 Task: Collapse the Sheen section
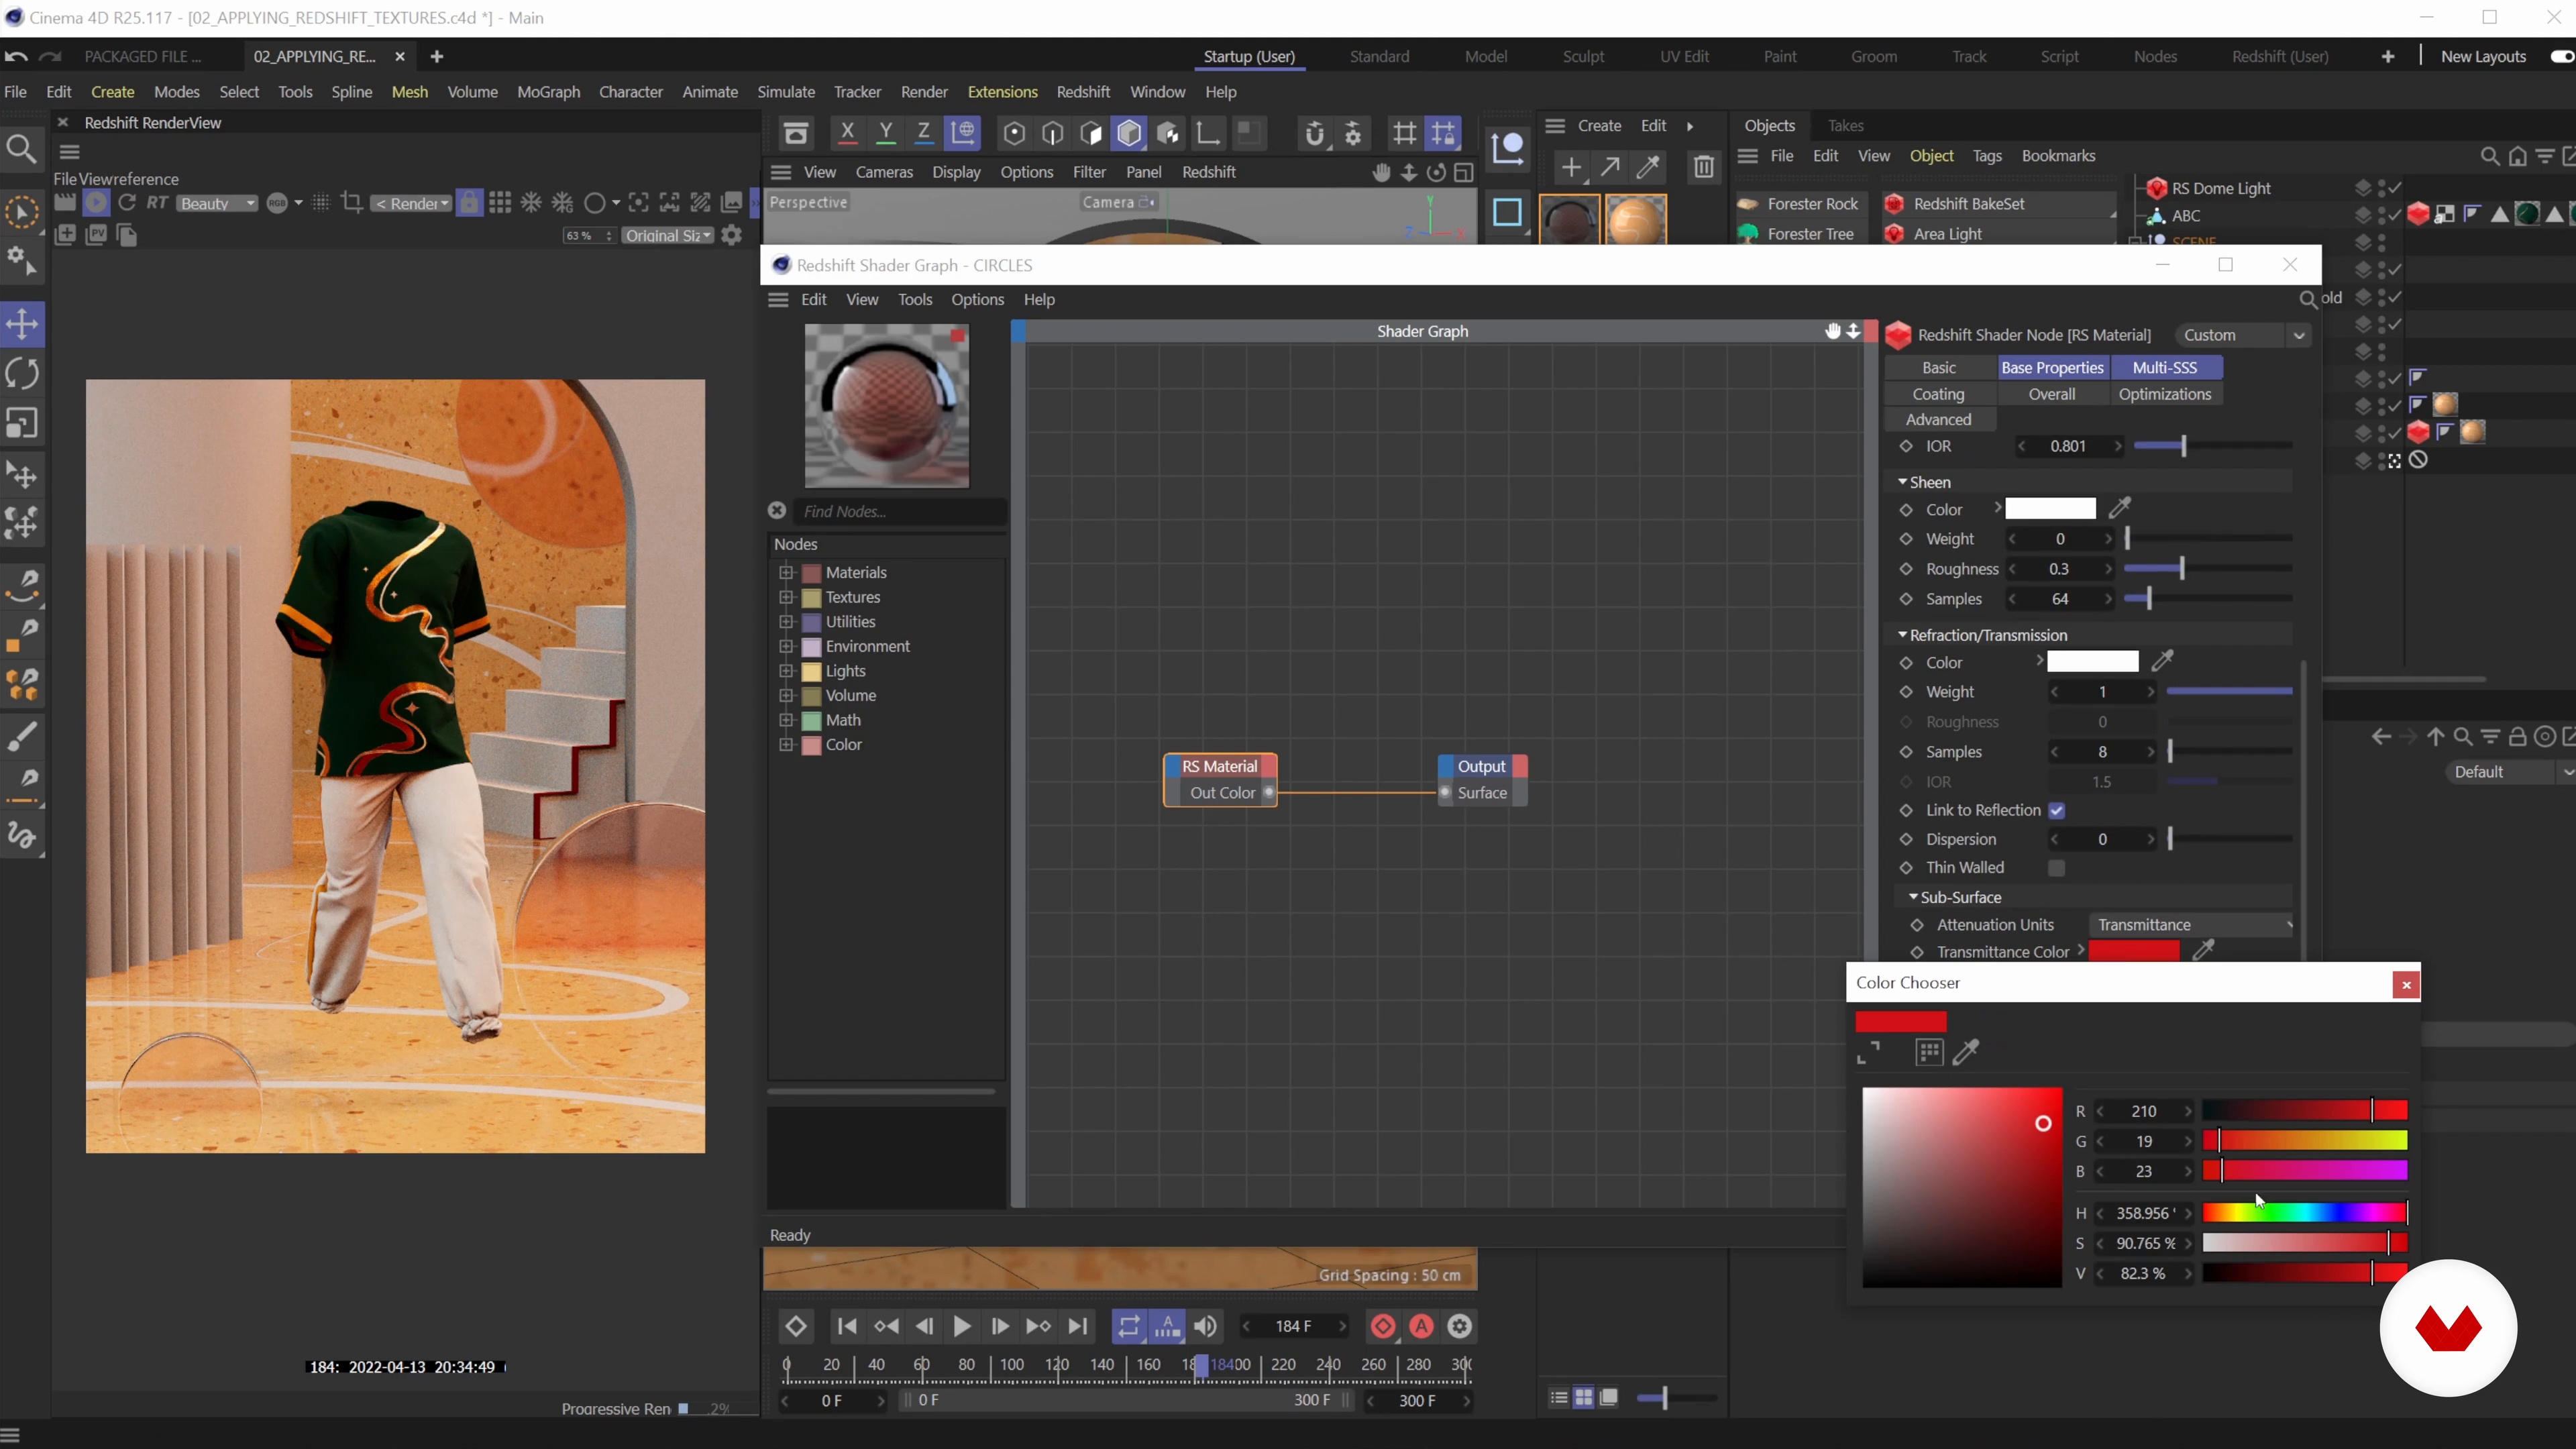[1902, 483]
